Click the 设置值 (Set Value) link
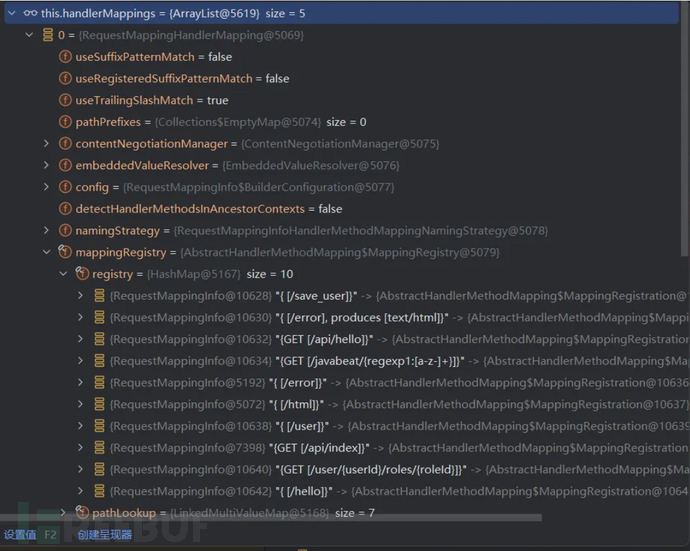Image resolution: width=690 pixels, height=551 pixels. [20, 535]
